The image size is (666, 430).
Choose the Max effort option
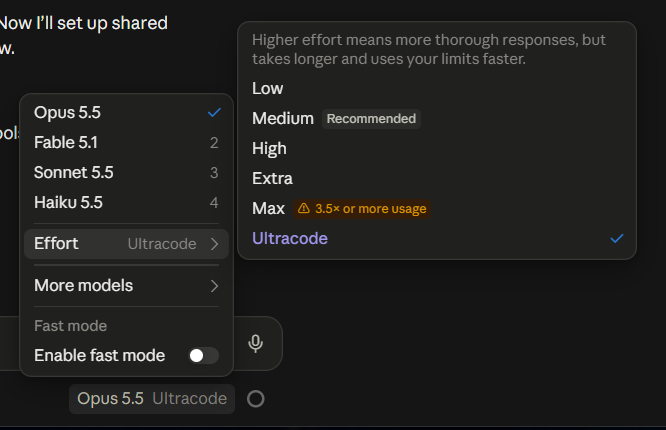[x=437, y=208]
